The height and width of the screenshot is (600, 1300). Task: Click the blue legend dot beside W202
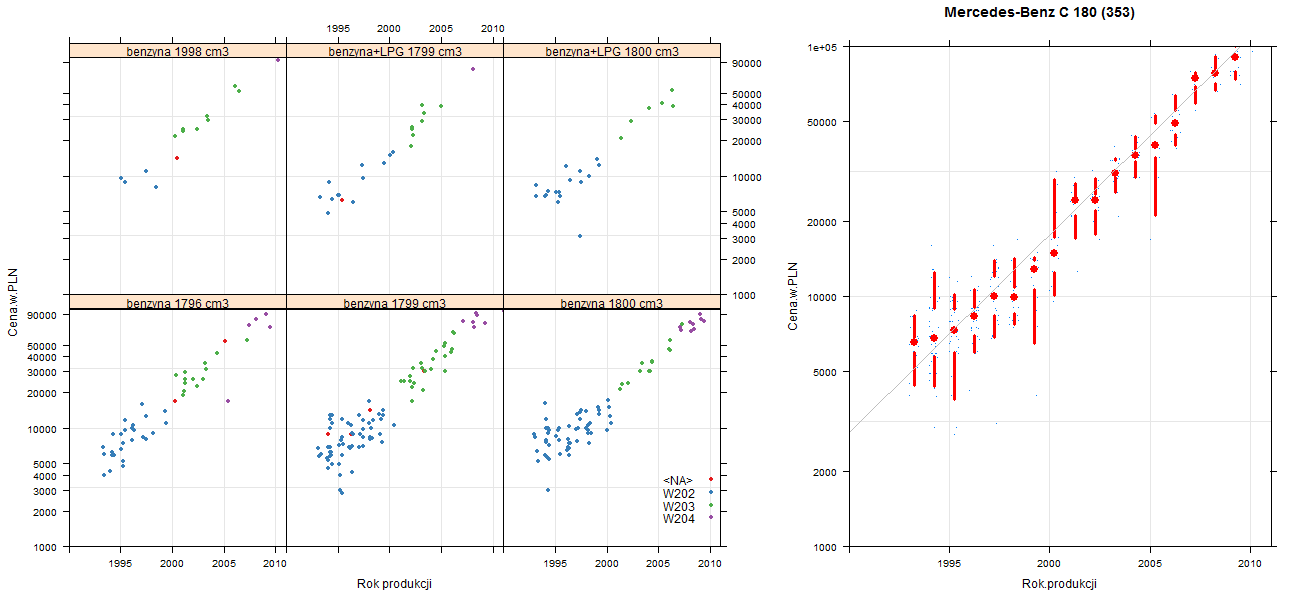pos(710,492)
